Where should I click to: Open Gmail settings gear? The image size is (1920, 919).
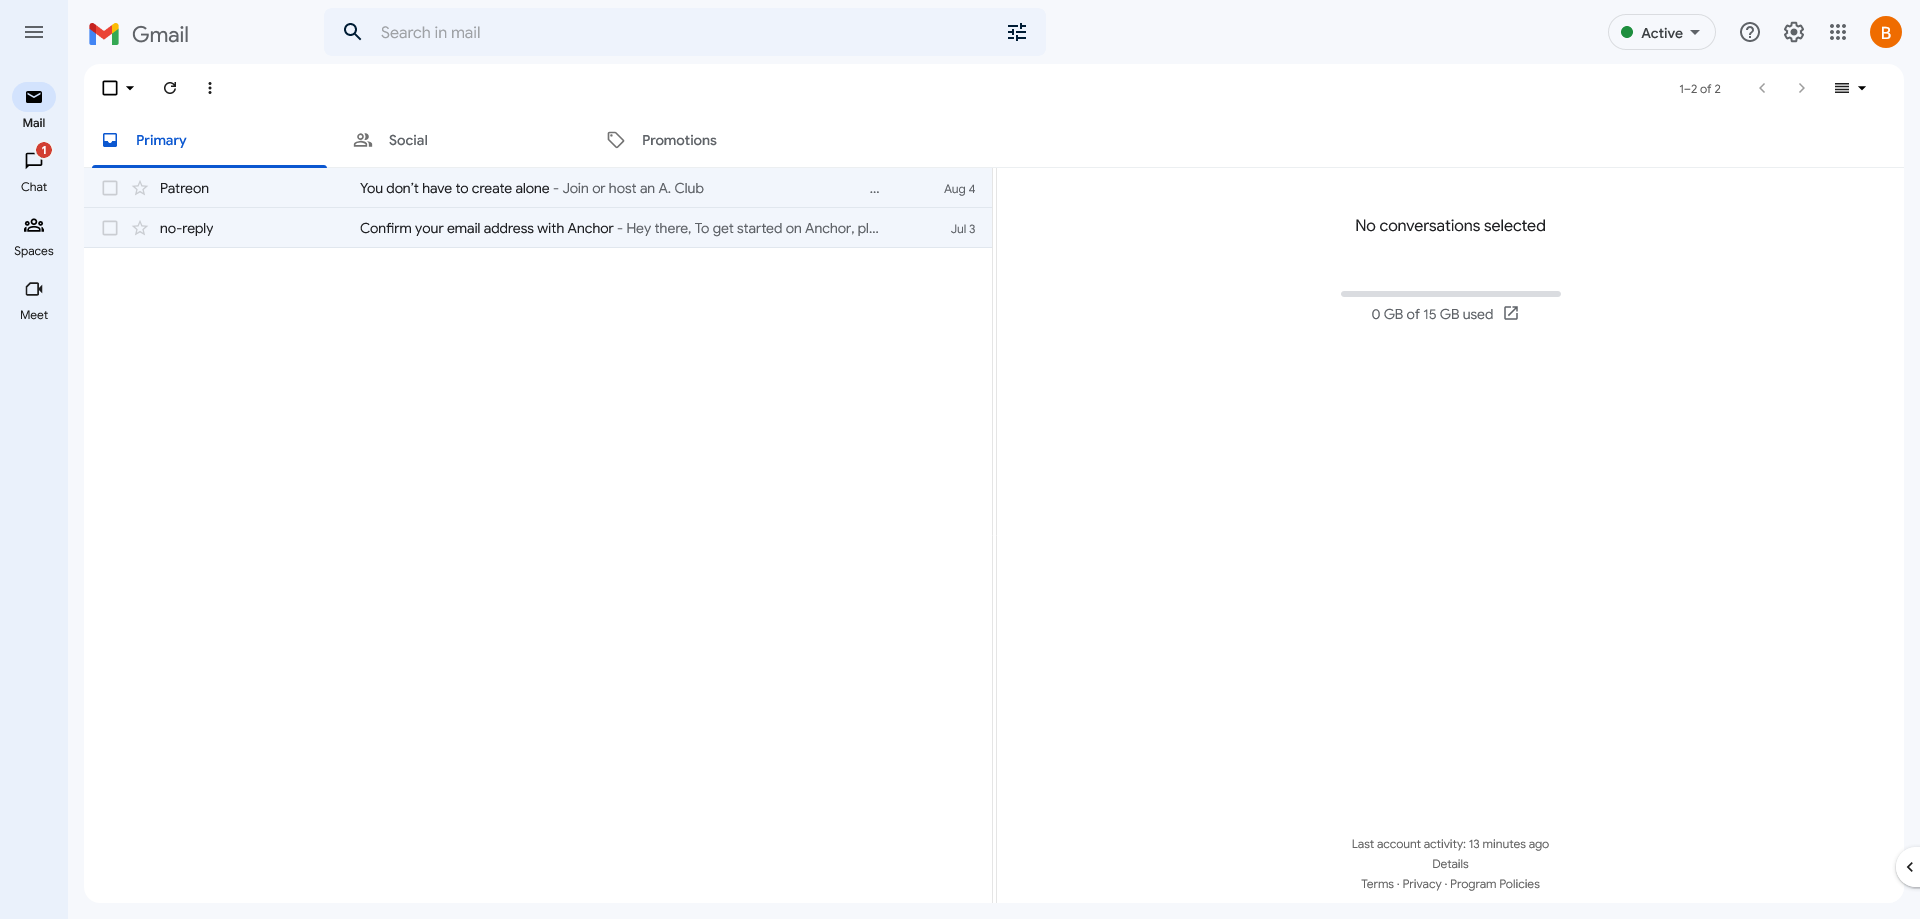tap(1793, 32)
